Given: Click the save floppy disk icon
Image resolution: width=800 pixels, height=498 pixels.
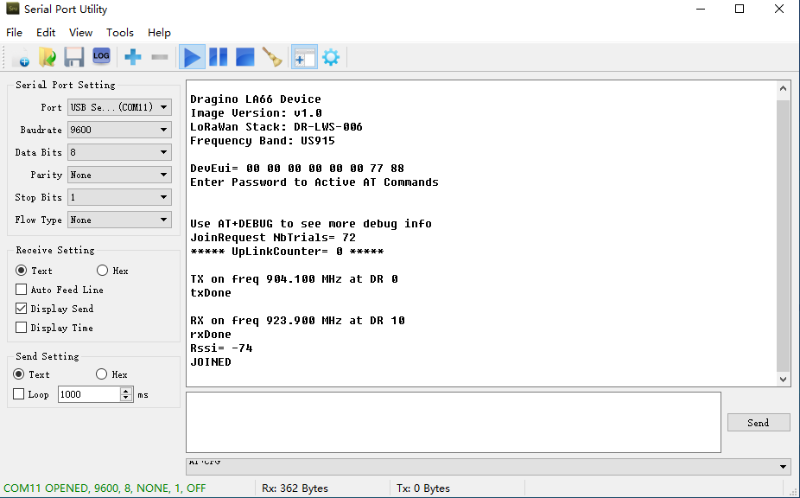Looking at the screenshot, I should (74, 57).
